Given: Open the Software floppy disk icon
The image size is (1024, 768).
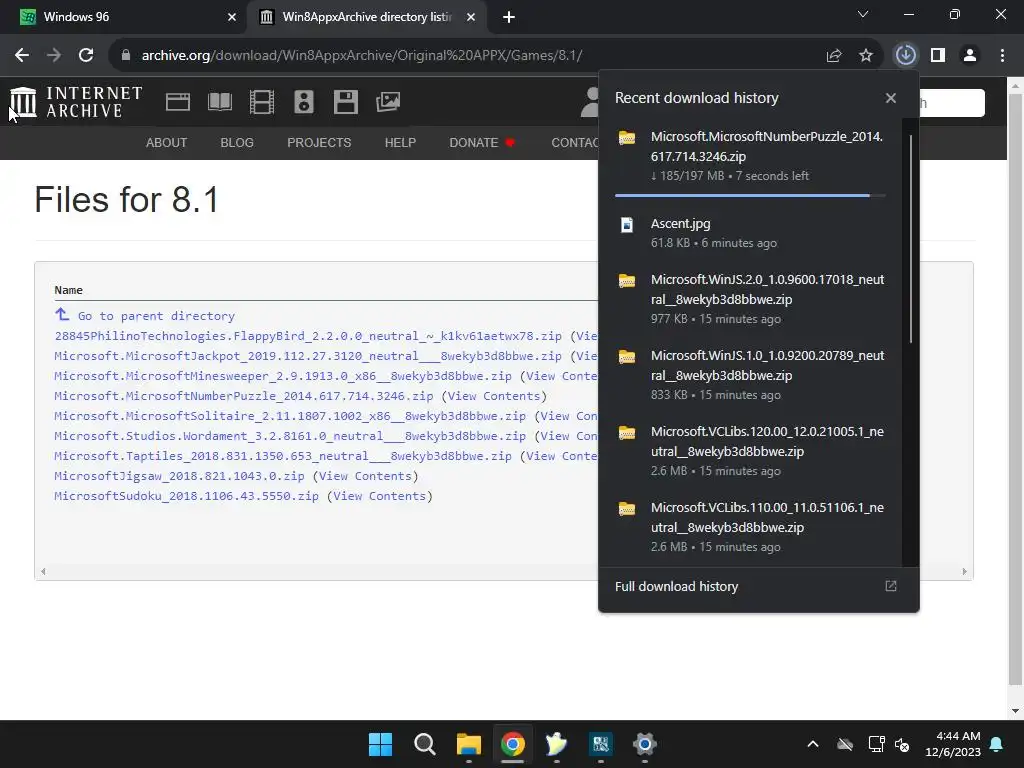Looking at the screenshot, I should coord(345,102).
